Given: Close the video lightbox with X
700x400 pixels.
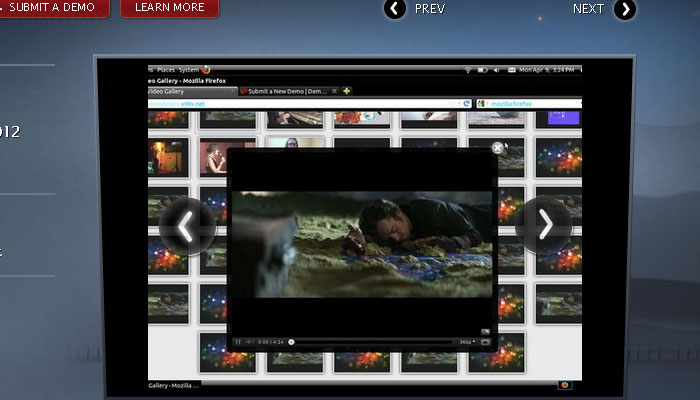Looking at the screenshot, I should pyautogui.click(x=497, y=148).
